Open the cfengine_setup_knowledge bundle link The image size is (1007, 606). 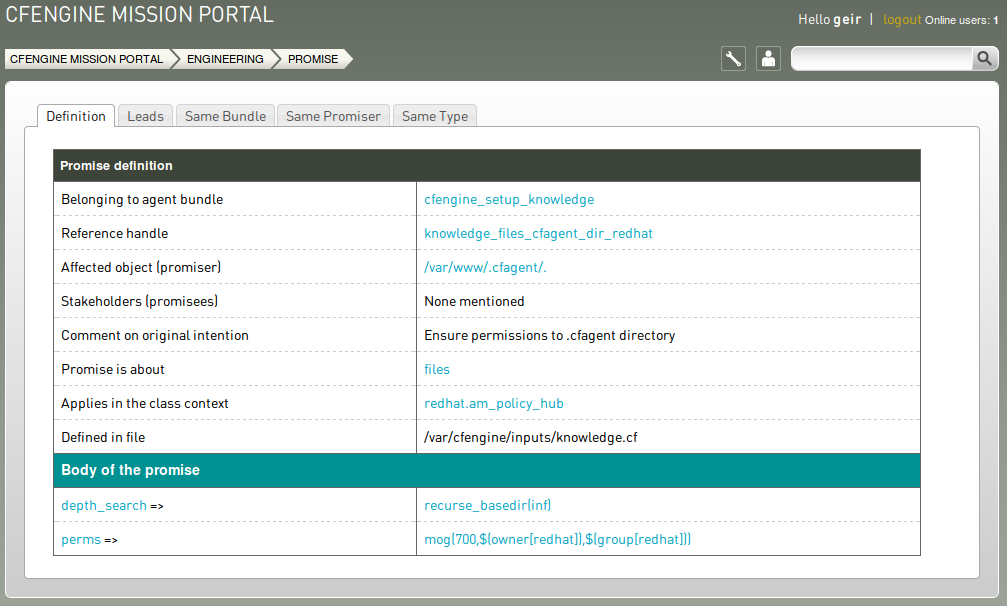[x=509, y=200]
